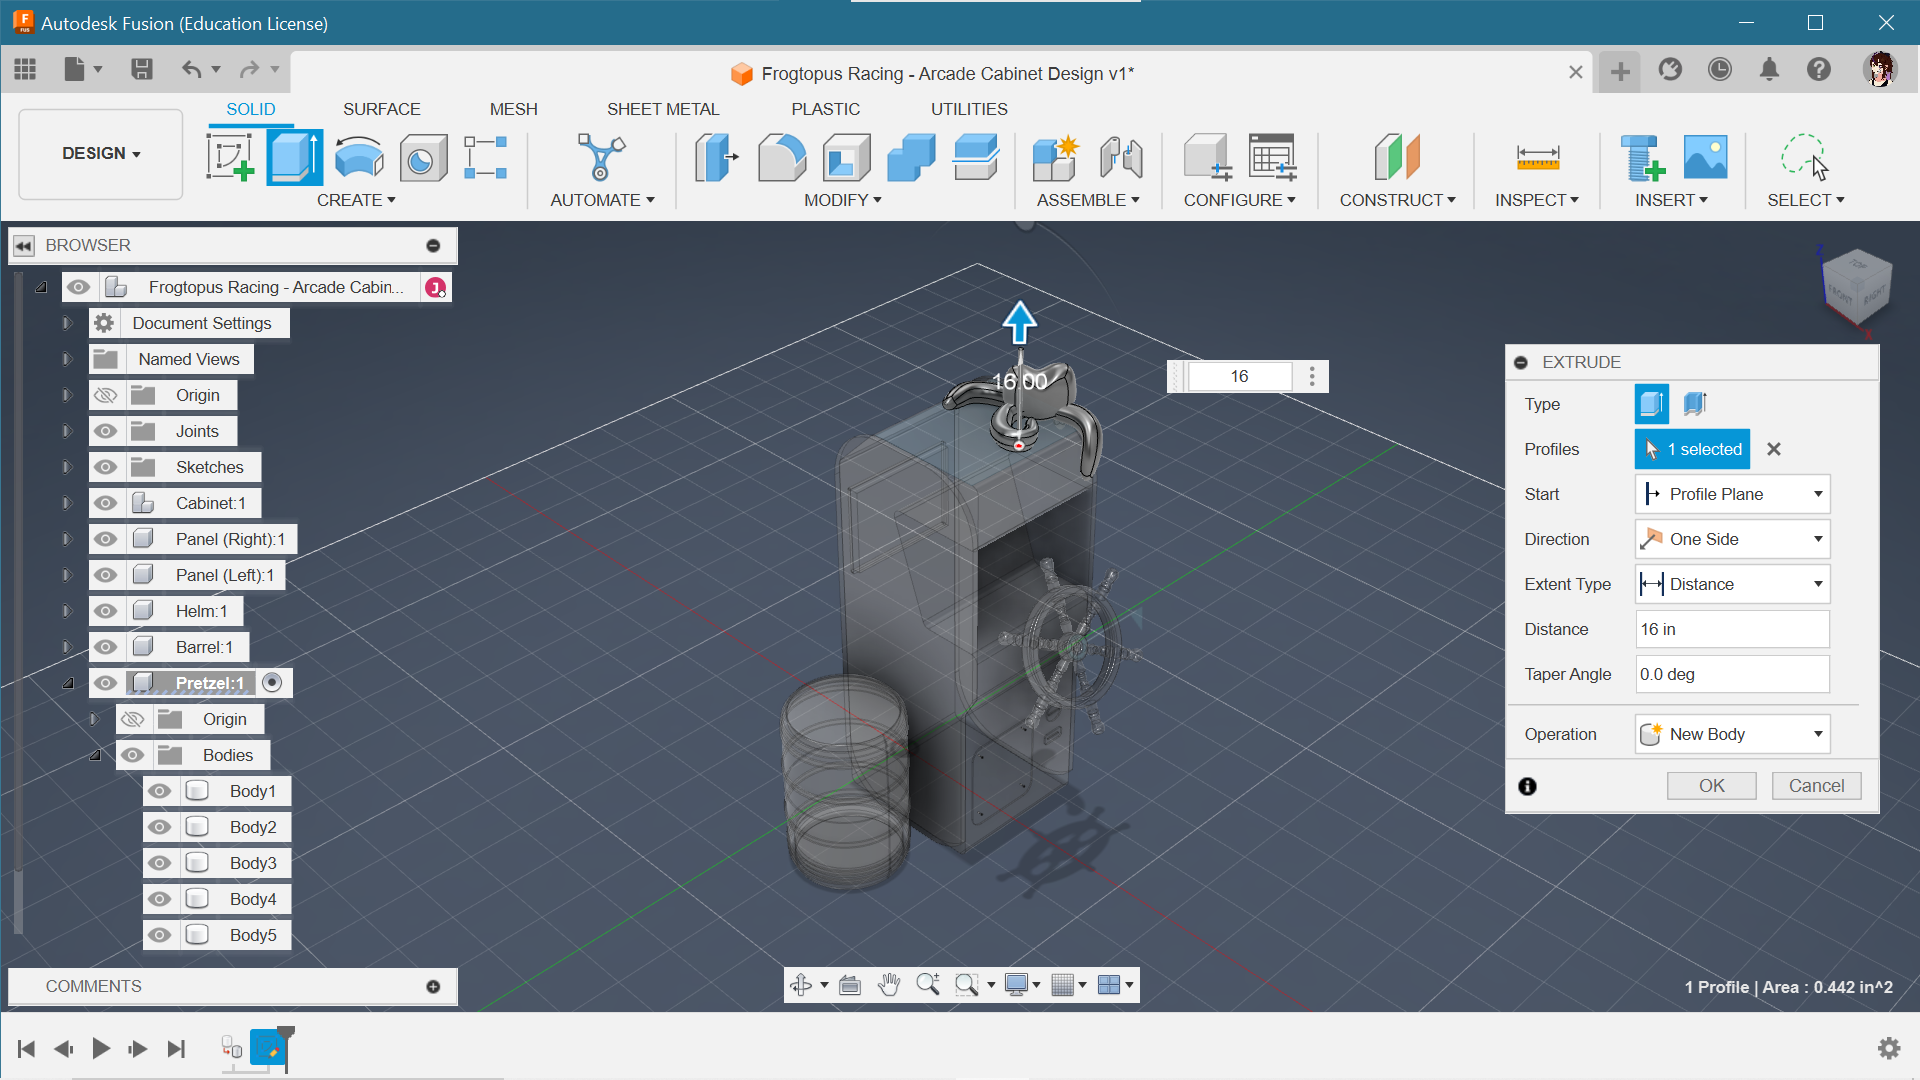Click the Measure tool icon

click(x=1537, y=158)
